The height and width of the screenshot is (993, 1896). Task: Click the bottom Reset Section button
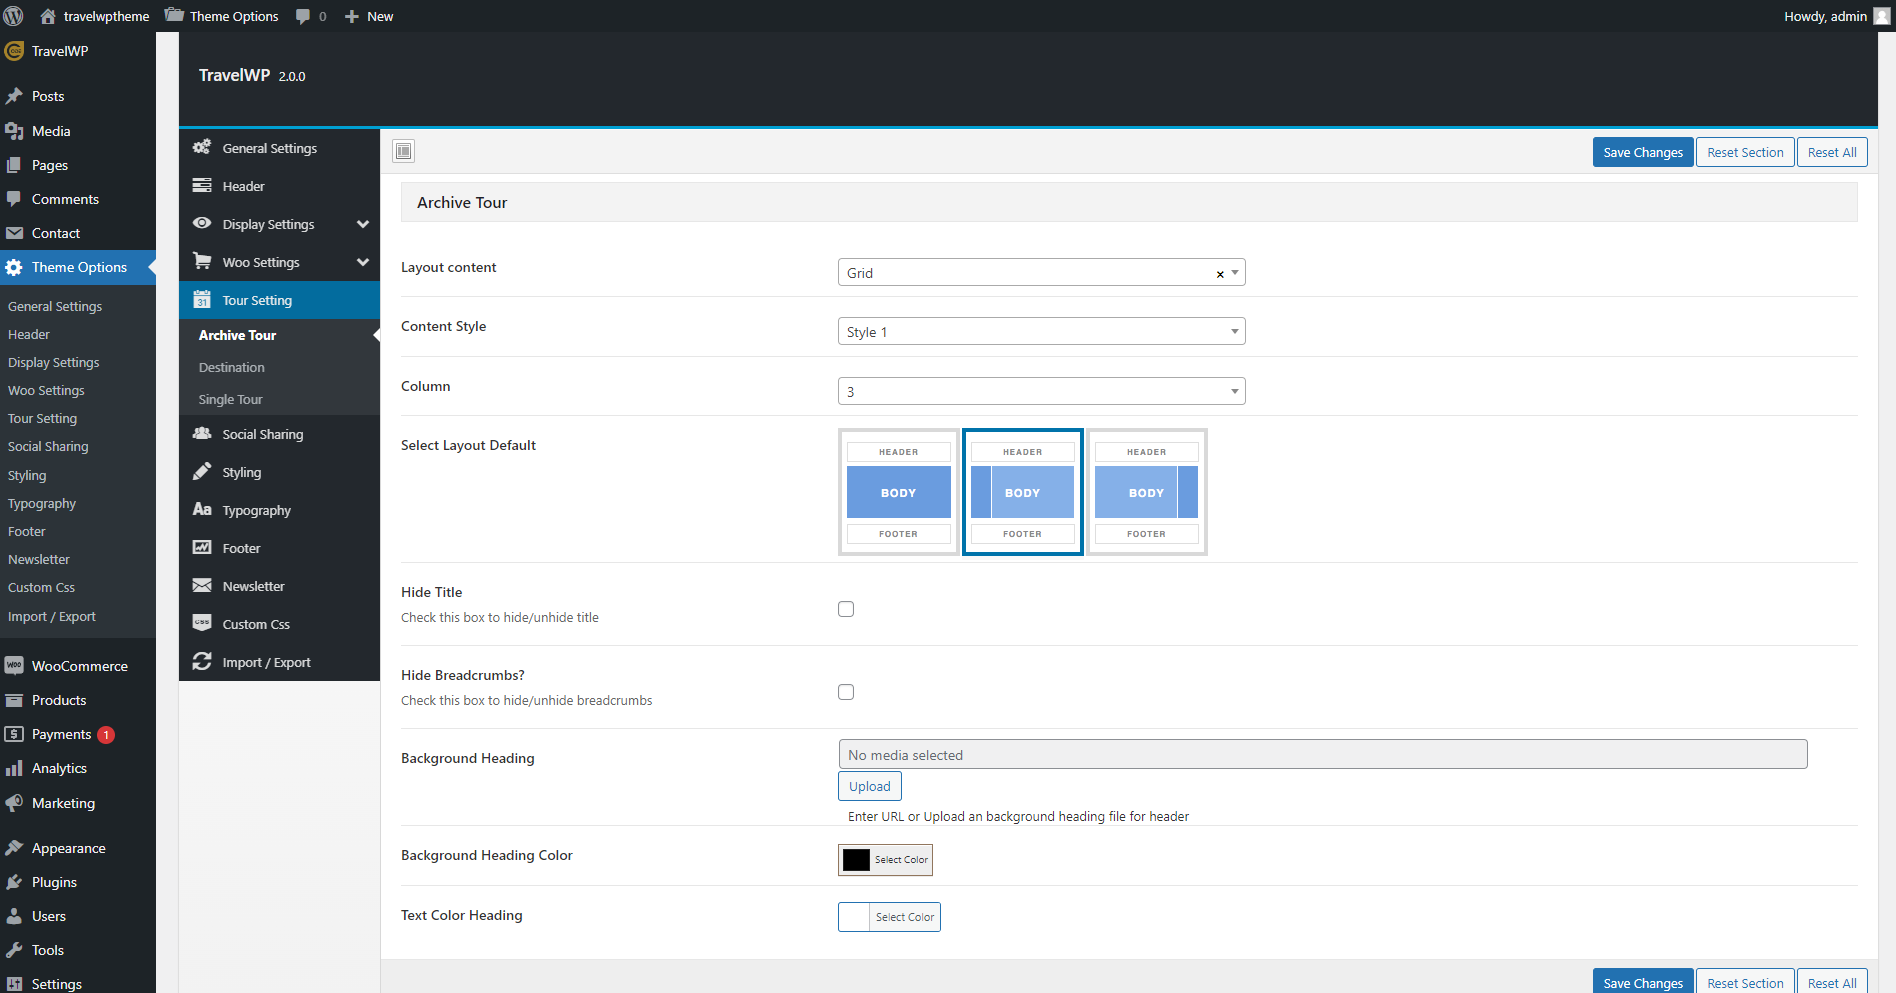click(1745, 982)
